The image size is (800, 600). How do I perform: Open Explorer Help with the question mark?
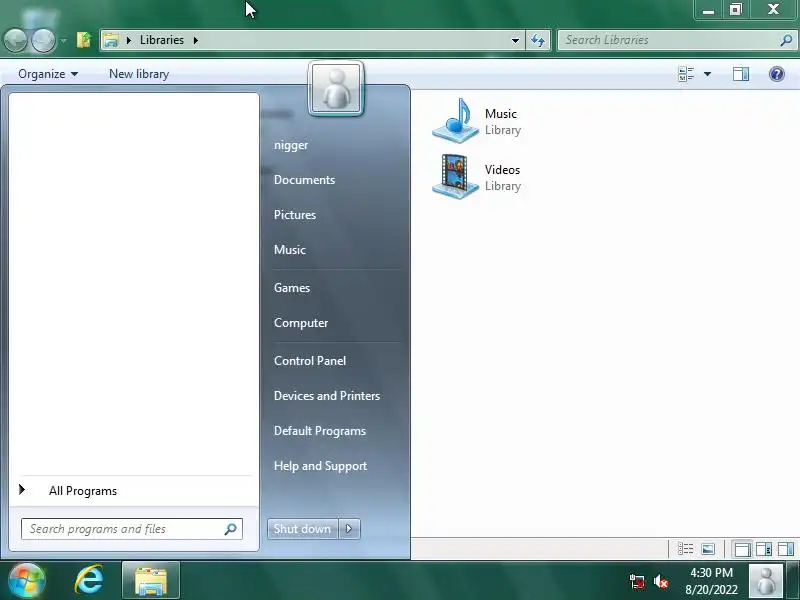click(x=777, y=74)
